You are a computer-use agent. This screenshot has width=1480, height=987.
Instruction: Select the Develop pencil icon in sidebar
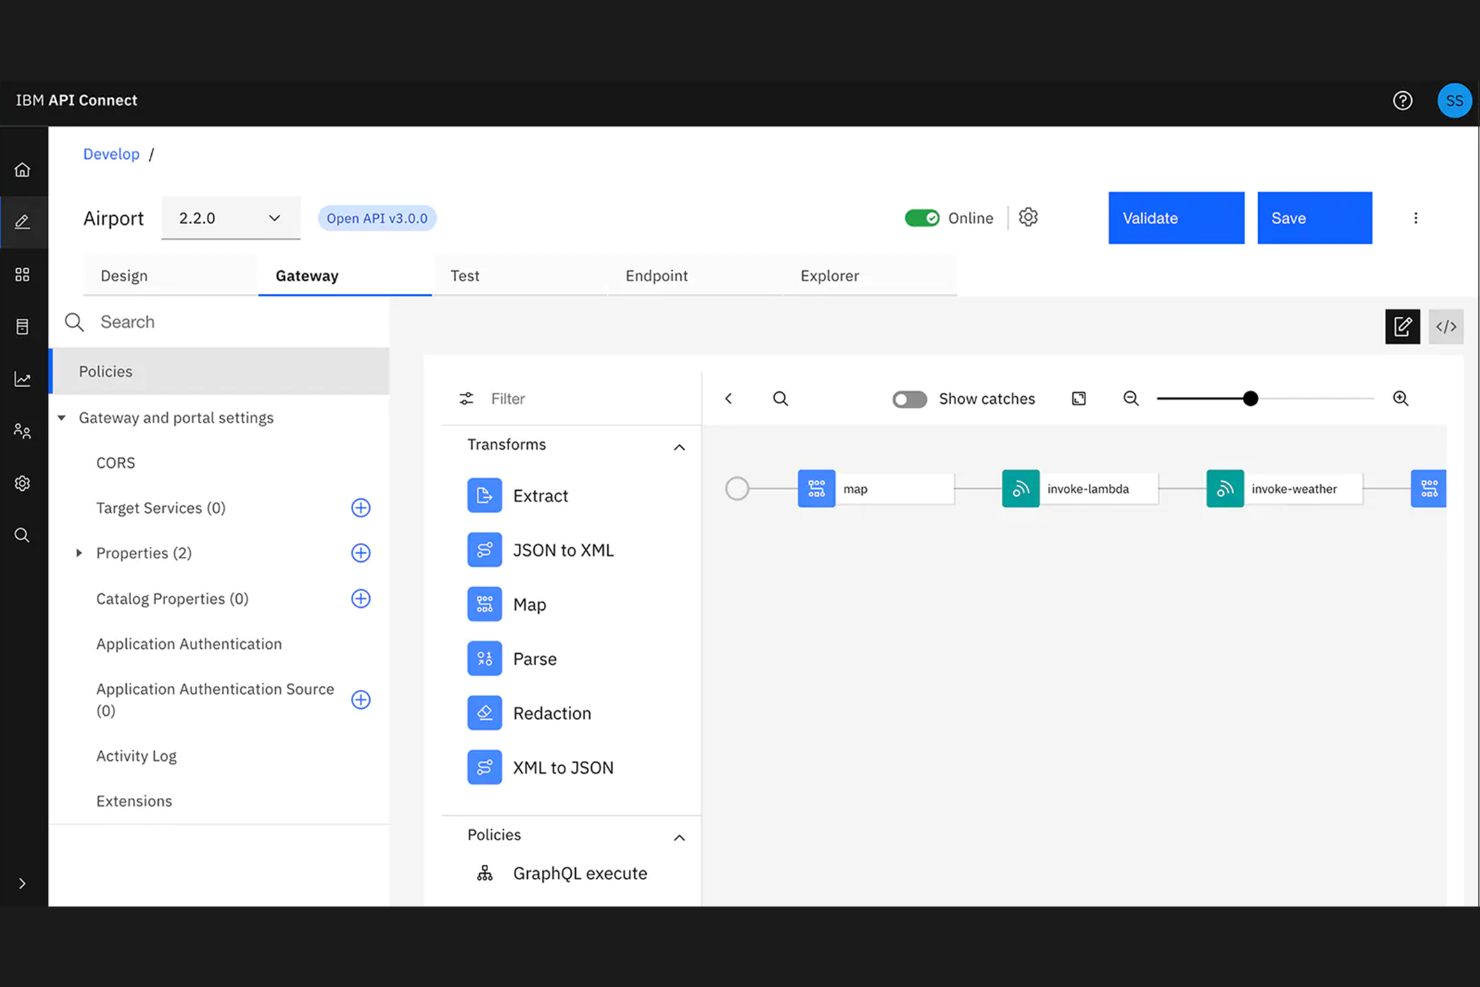22,222
